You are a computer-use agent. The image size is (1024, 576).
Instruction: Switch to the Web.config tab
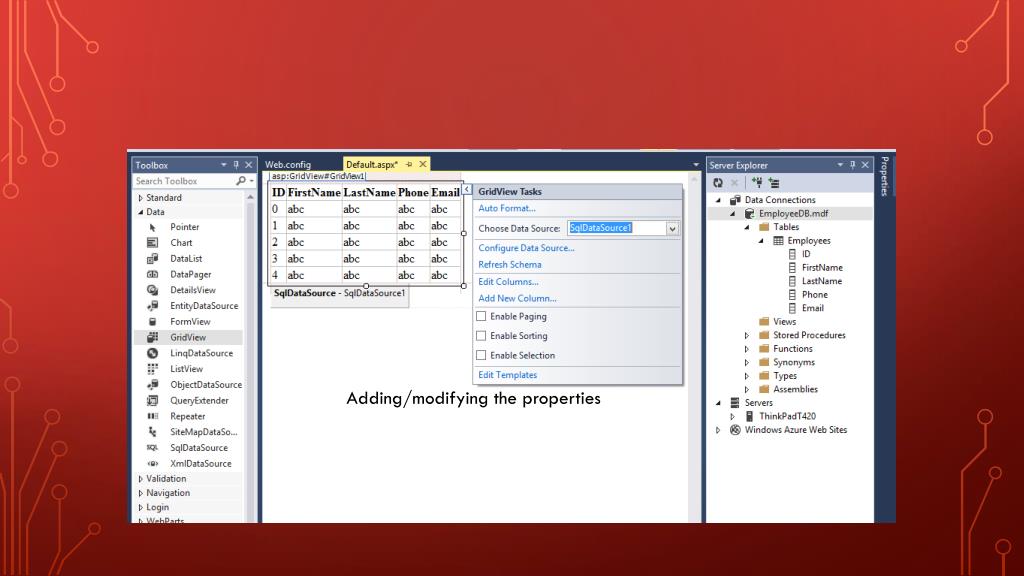[288, 165]
